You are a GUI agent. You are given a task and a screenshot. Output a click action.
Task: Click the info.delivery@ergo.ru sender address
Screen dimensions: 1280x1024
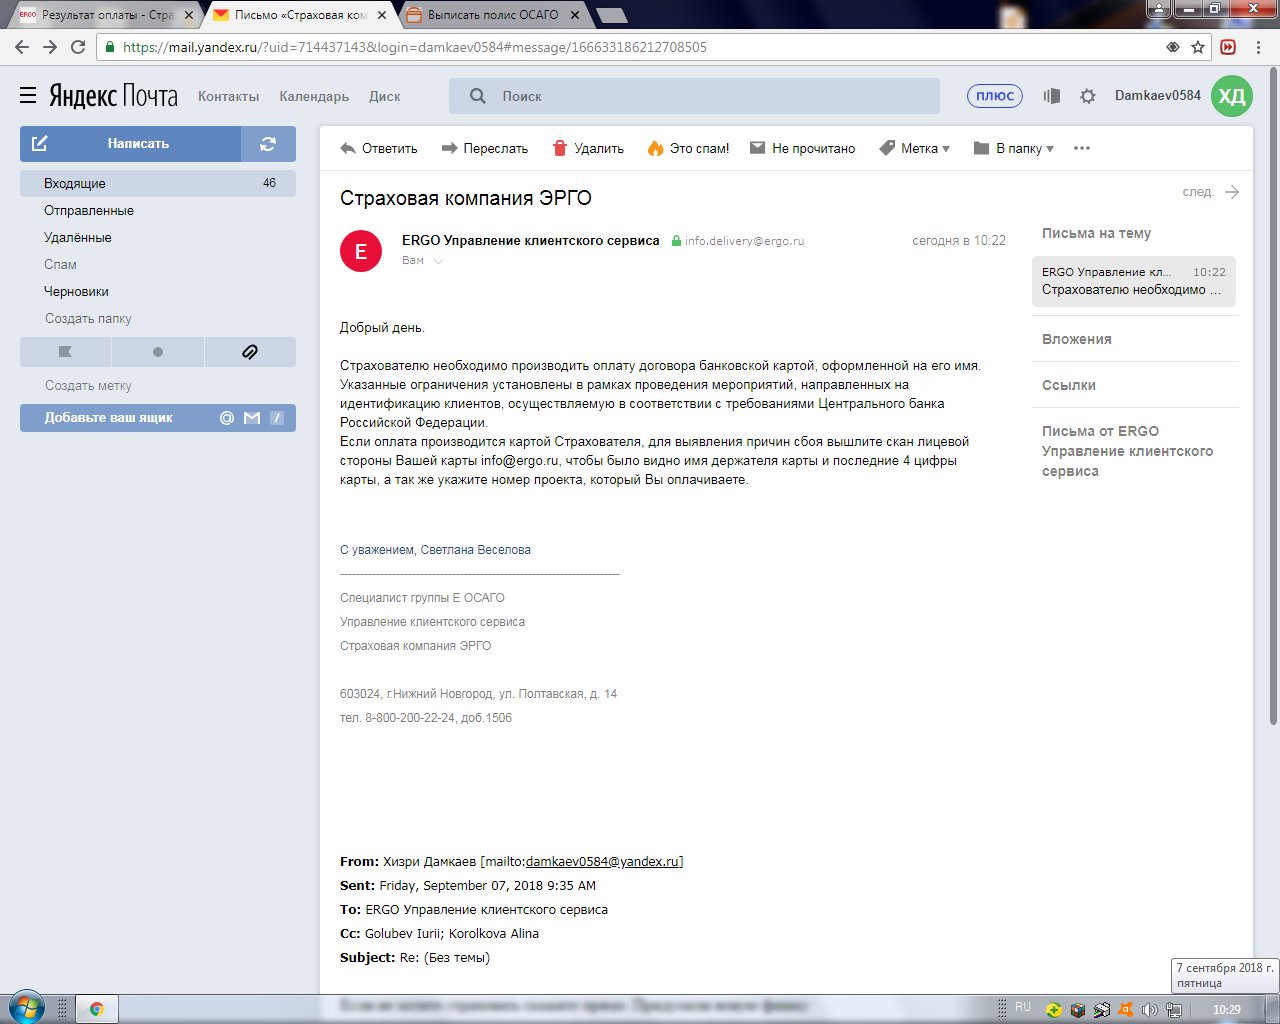click(744, 241)
